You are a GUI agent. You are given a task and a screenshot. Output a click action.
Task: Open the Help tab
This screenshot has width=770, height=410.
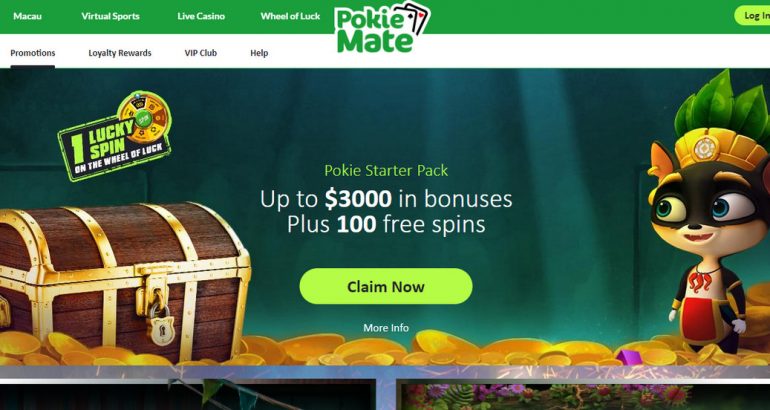(259, 53)
